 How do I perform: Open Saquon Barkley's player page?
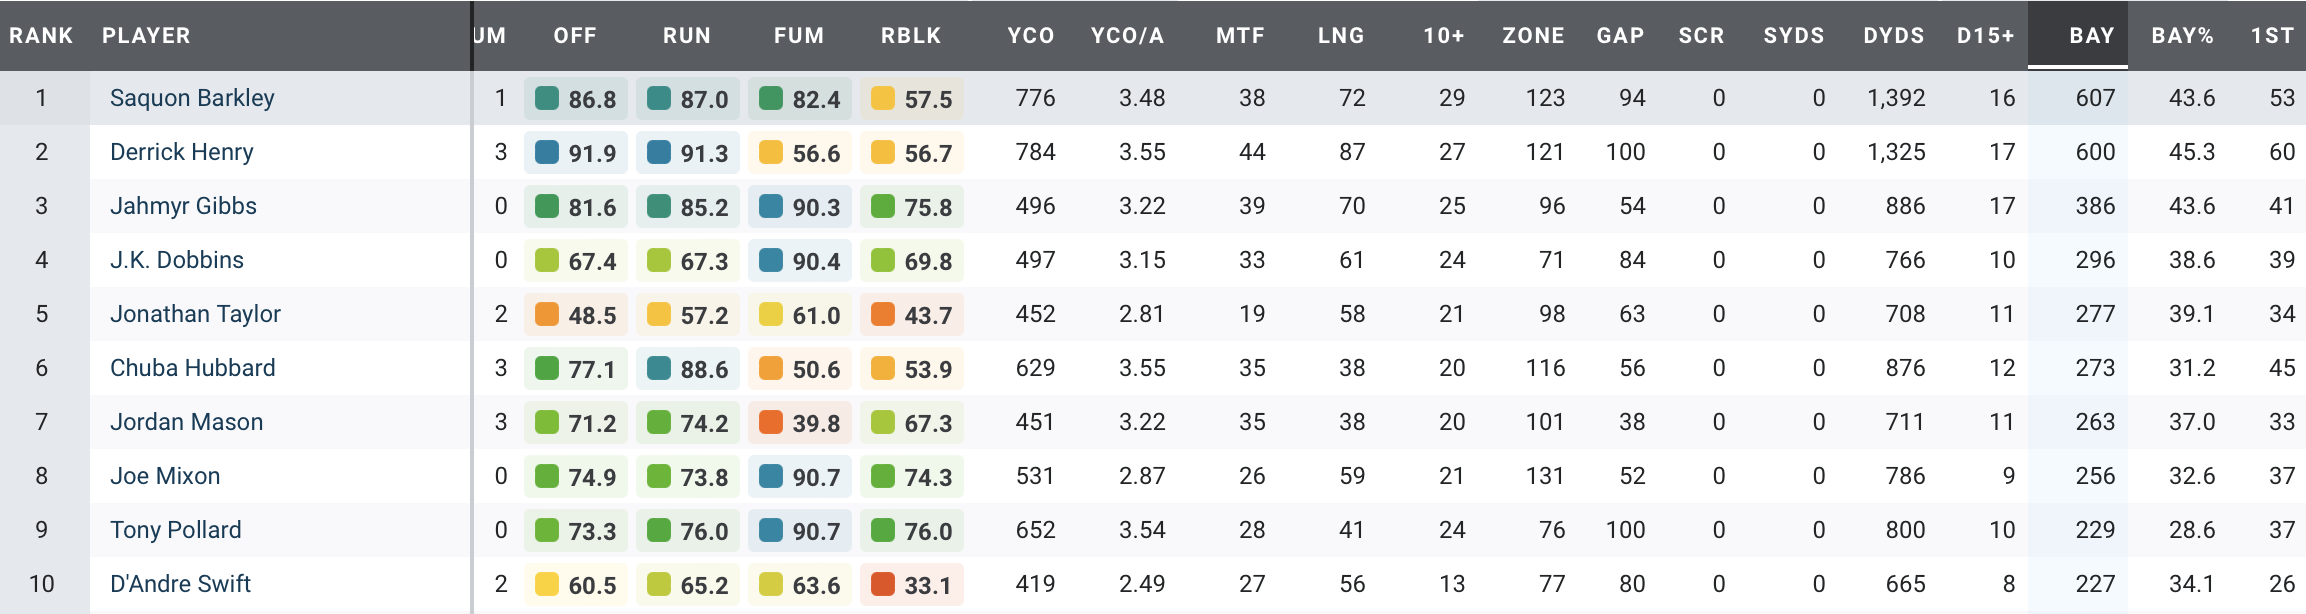point(192,98)
